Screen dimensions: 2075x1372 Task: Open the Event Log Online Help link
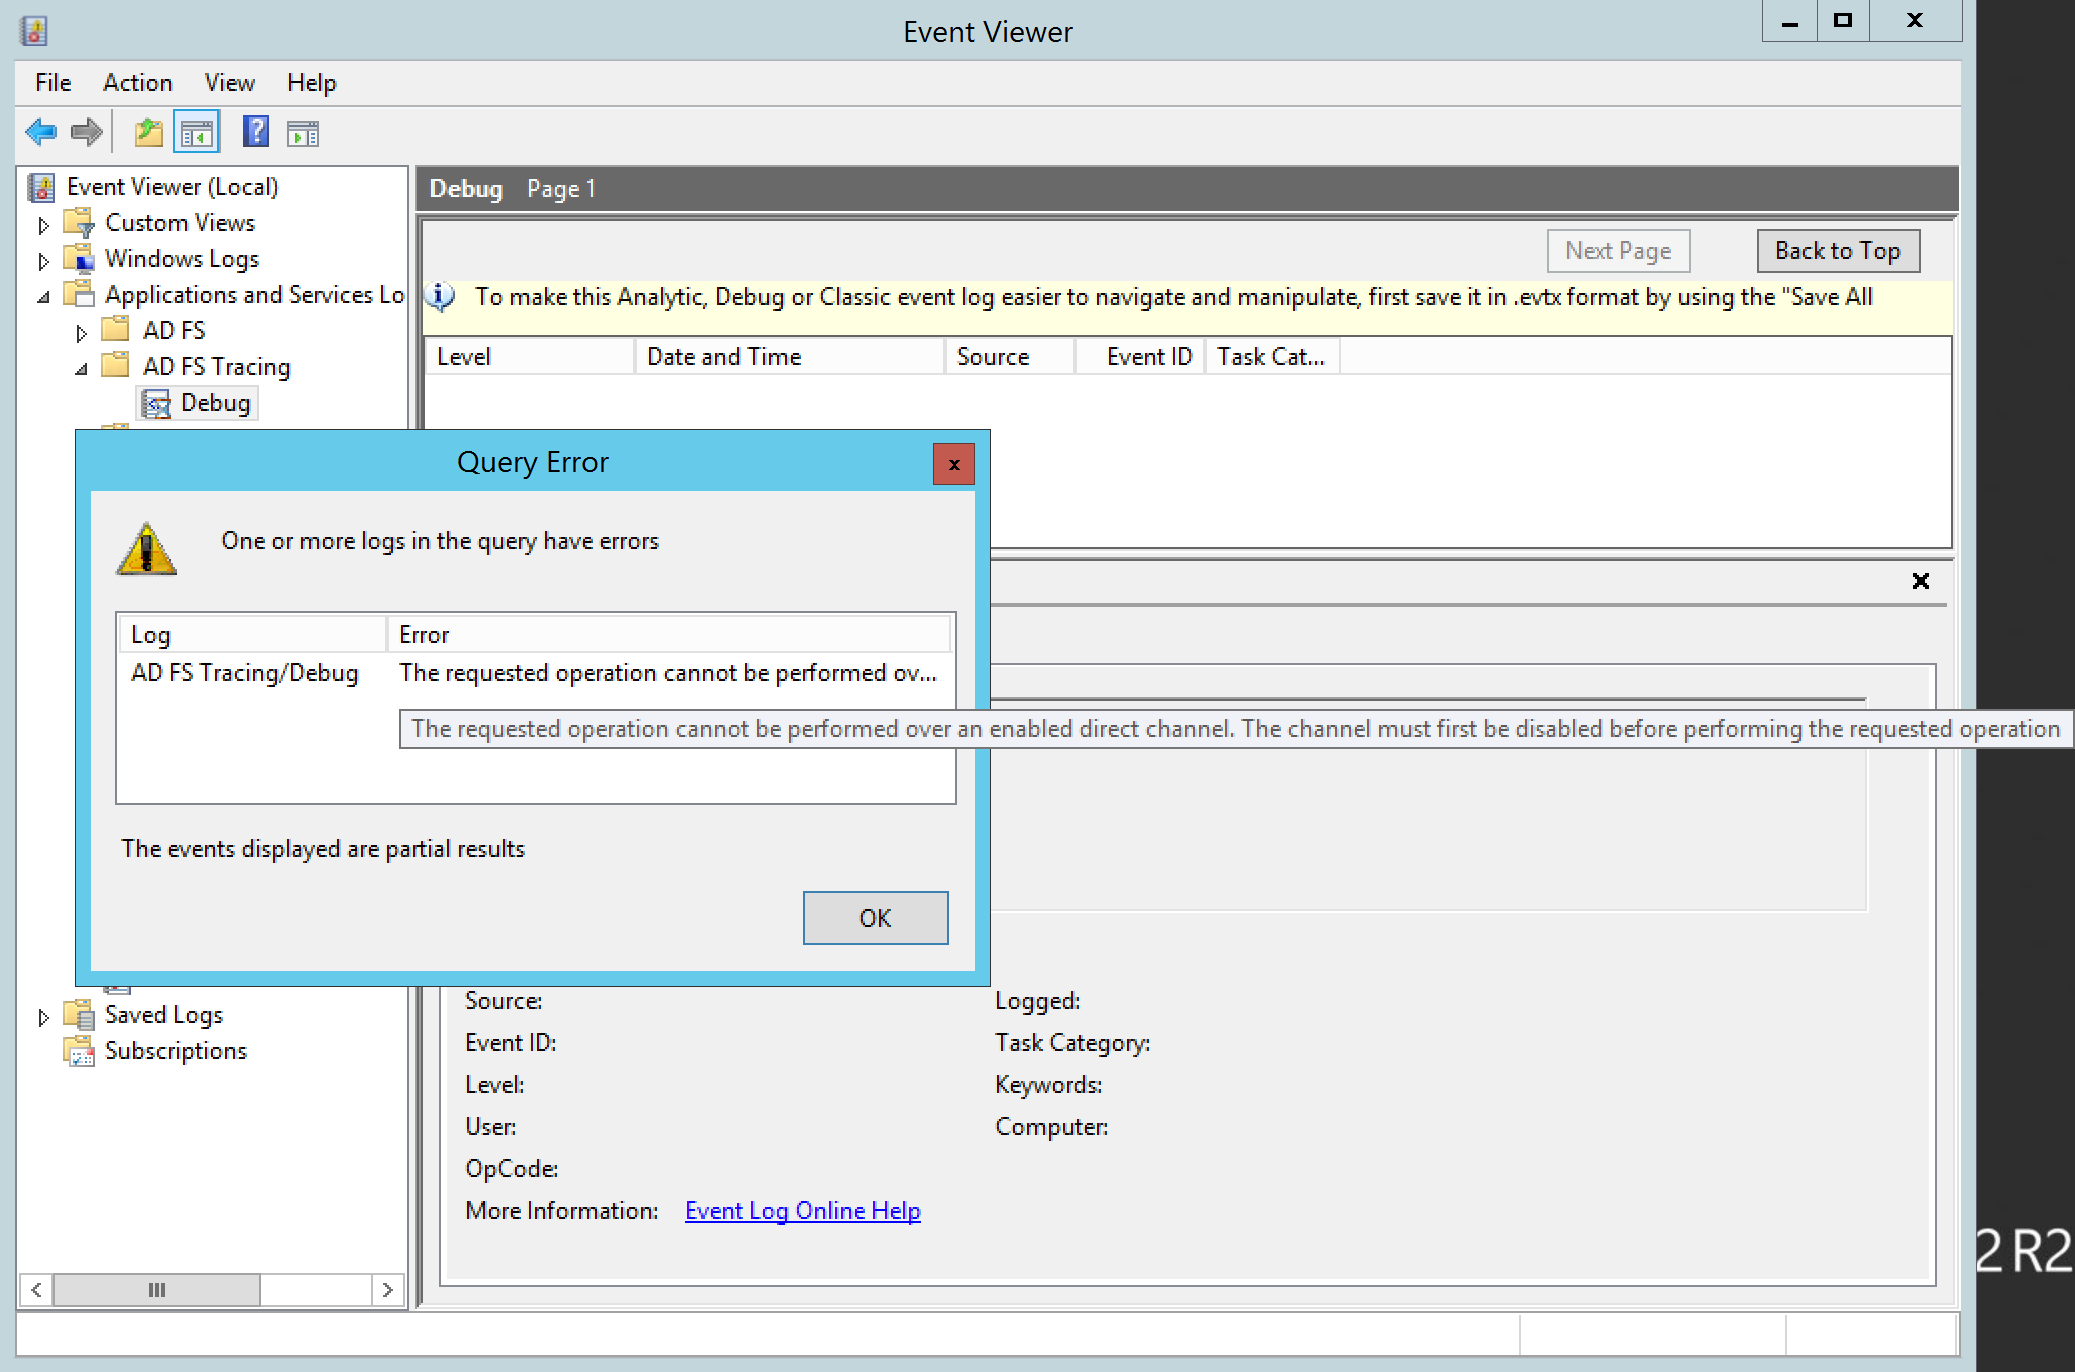802,1211
